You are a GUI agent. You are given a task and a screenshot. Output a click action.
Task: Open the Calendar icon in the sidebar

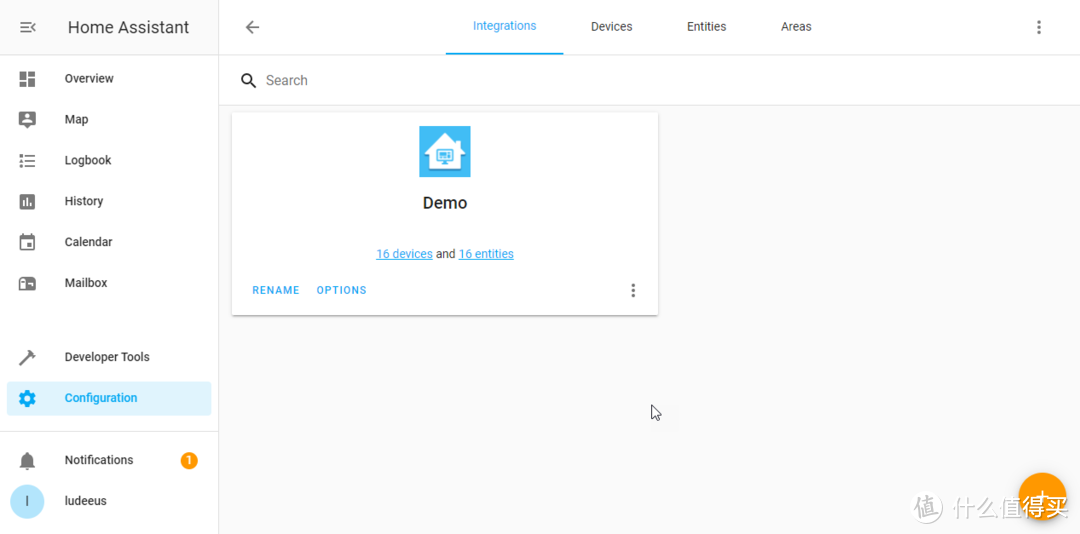pos(27,243)
